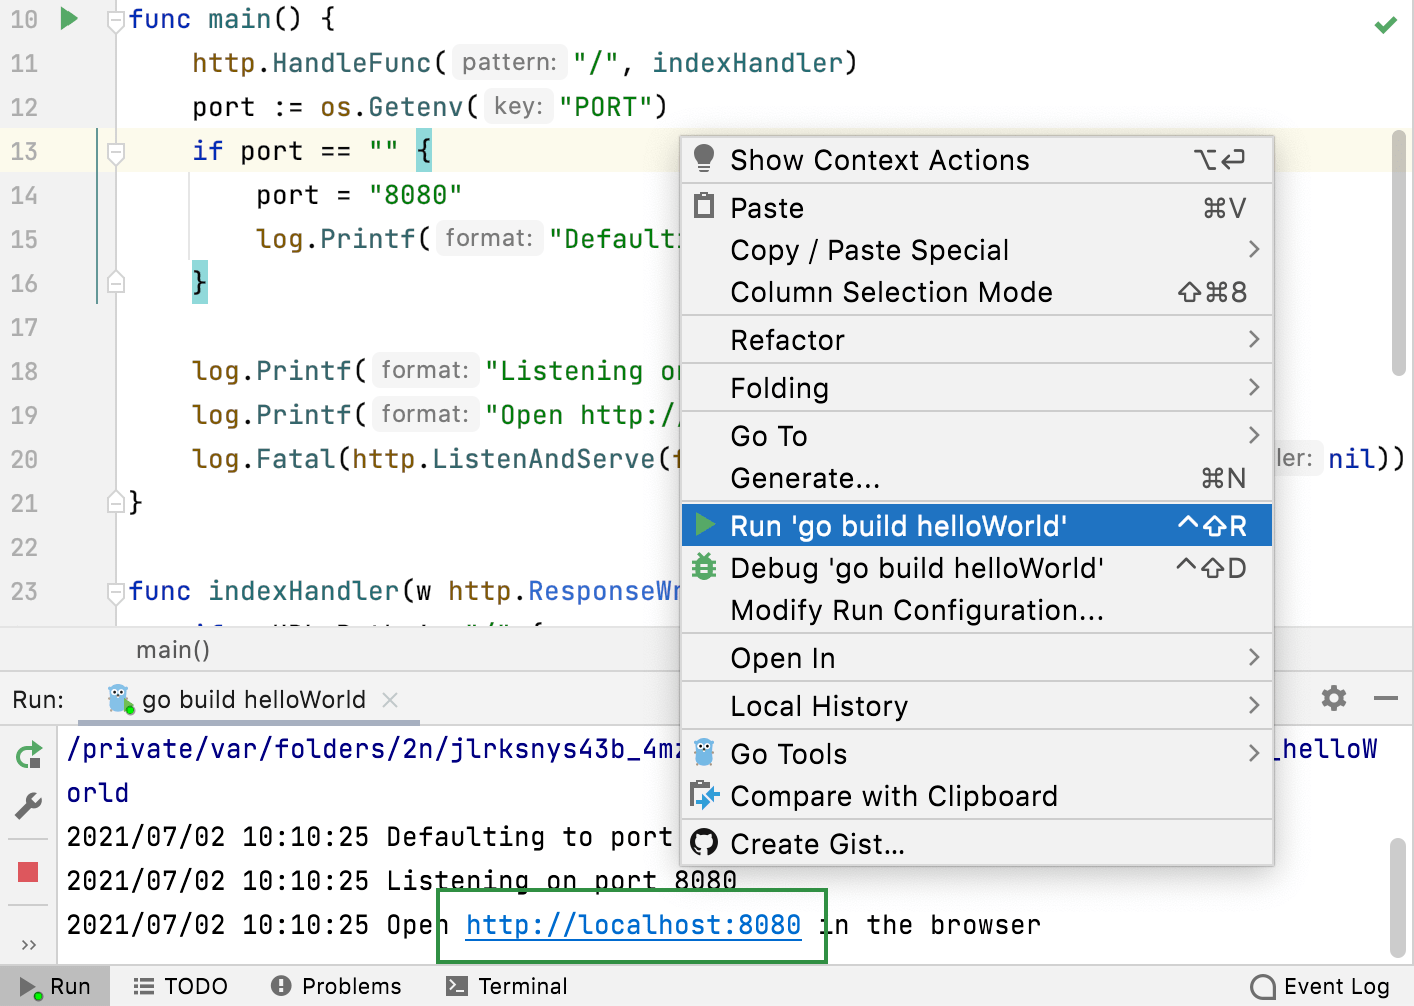1414x1006 pixels.
Task: Click the gear icon in the Run panel
Action: [1333, 698]
